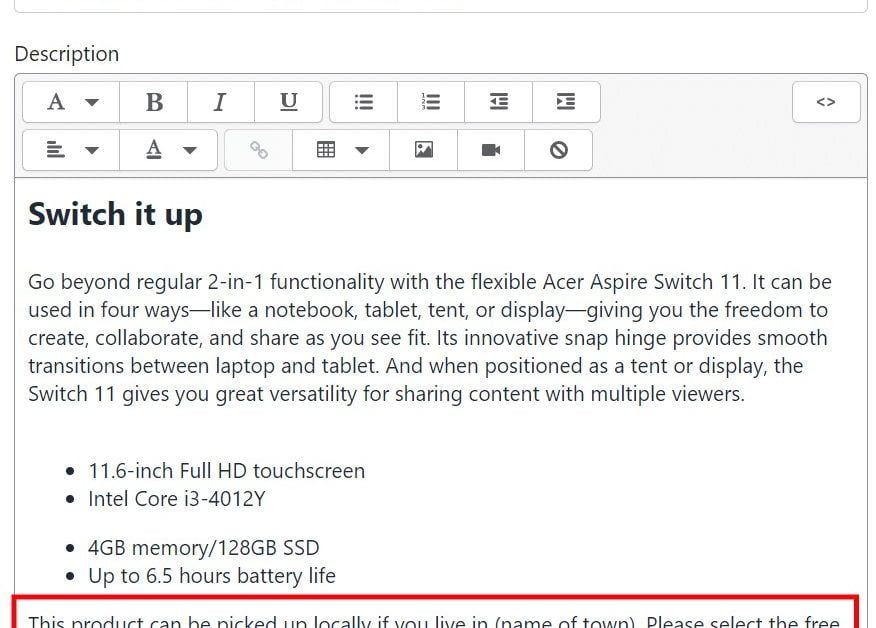The width and height of the screenshot is (876, 628).
Task: Click the 'Switch it up' heading
Action: (x=115, y=215)
